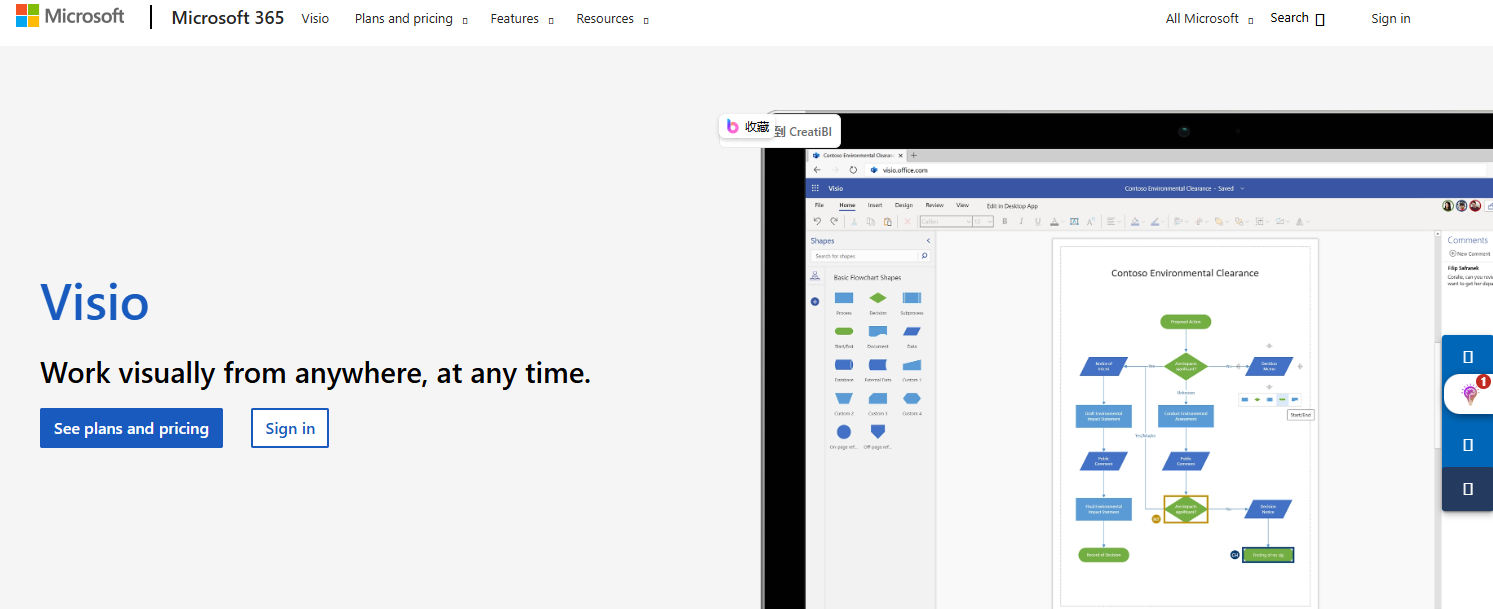1493x609 pixels.
Task: Switch to the View ribbon tab
Action: (x=963, y=205)
